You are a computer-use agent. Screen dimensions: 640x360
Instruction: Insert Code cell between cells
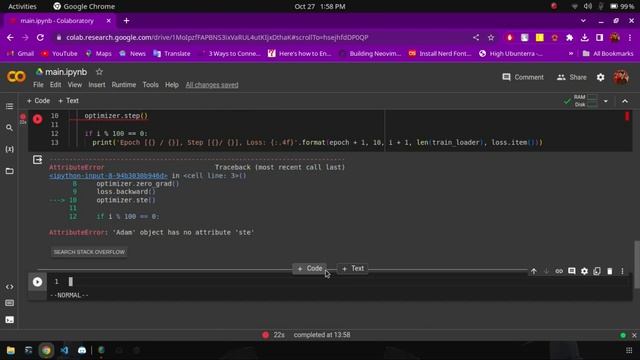[x=310, y=269]
